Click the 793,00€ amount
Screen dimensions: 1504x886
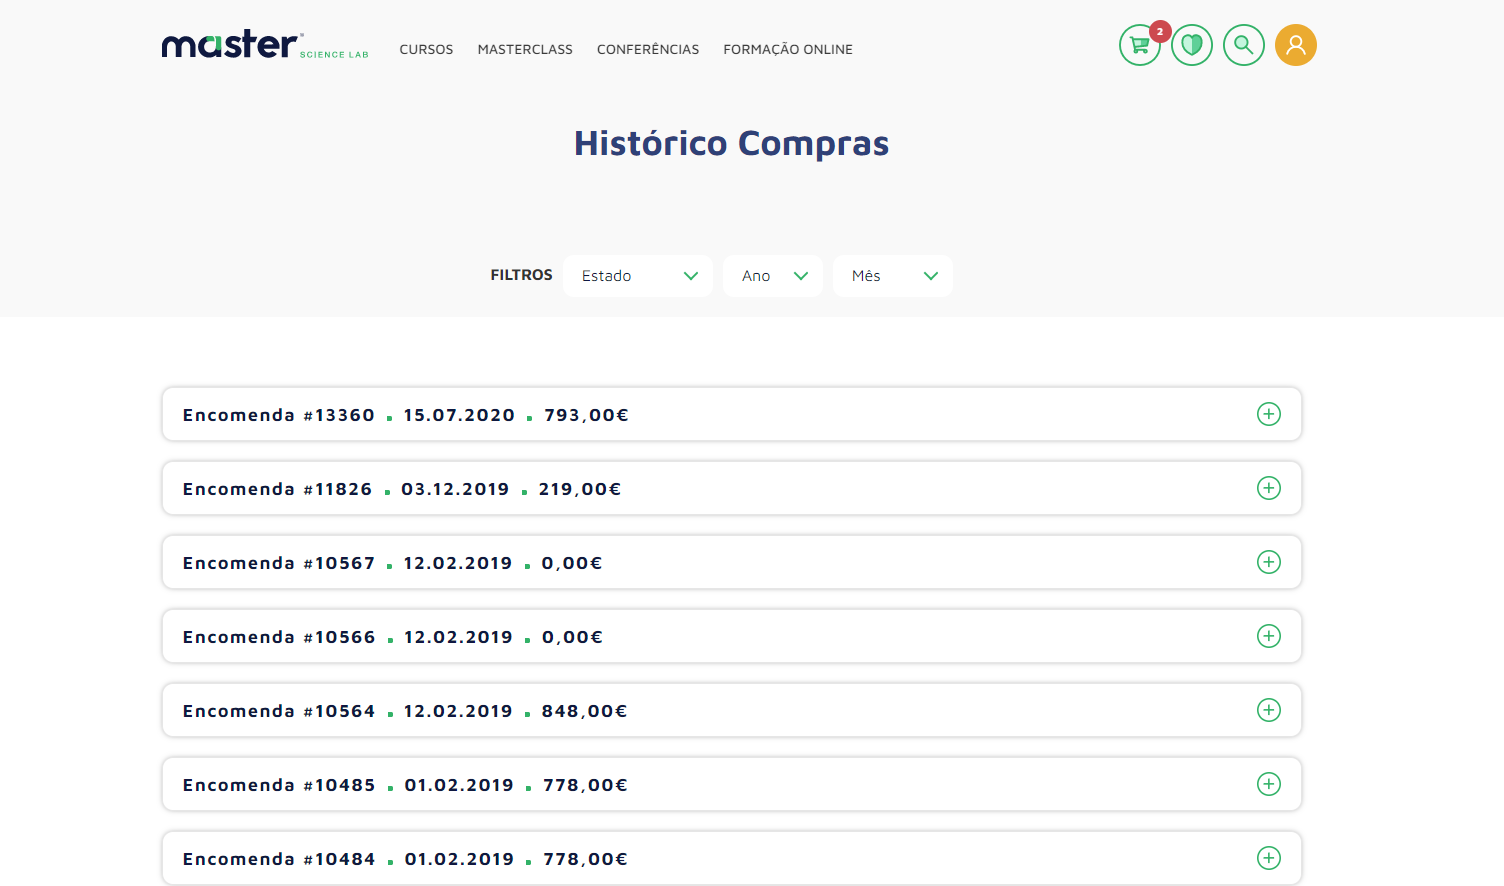tap(586, 415)
